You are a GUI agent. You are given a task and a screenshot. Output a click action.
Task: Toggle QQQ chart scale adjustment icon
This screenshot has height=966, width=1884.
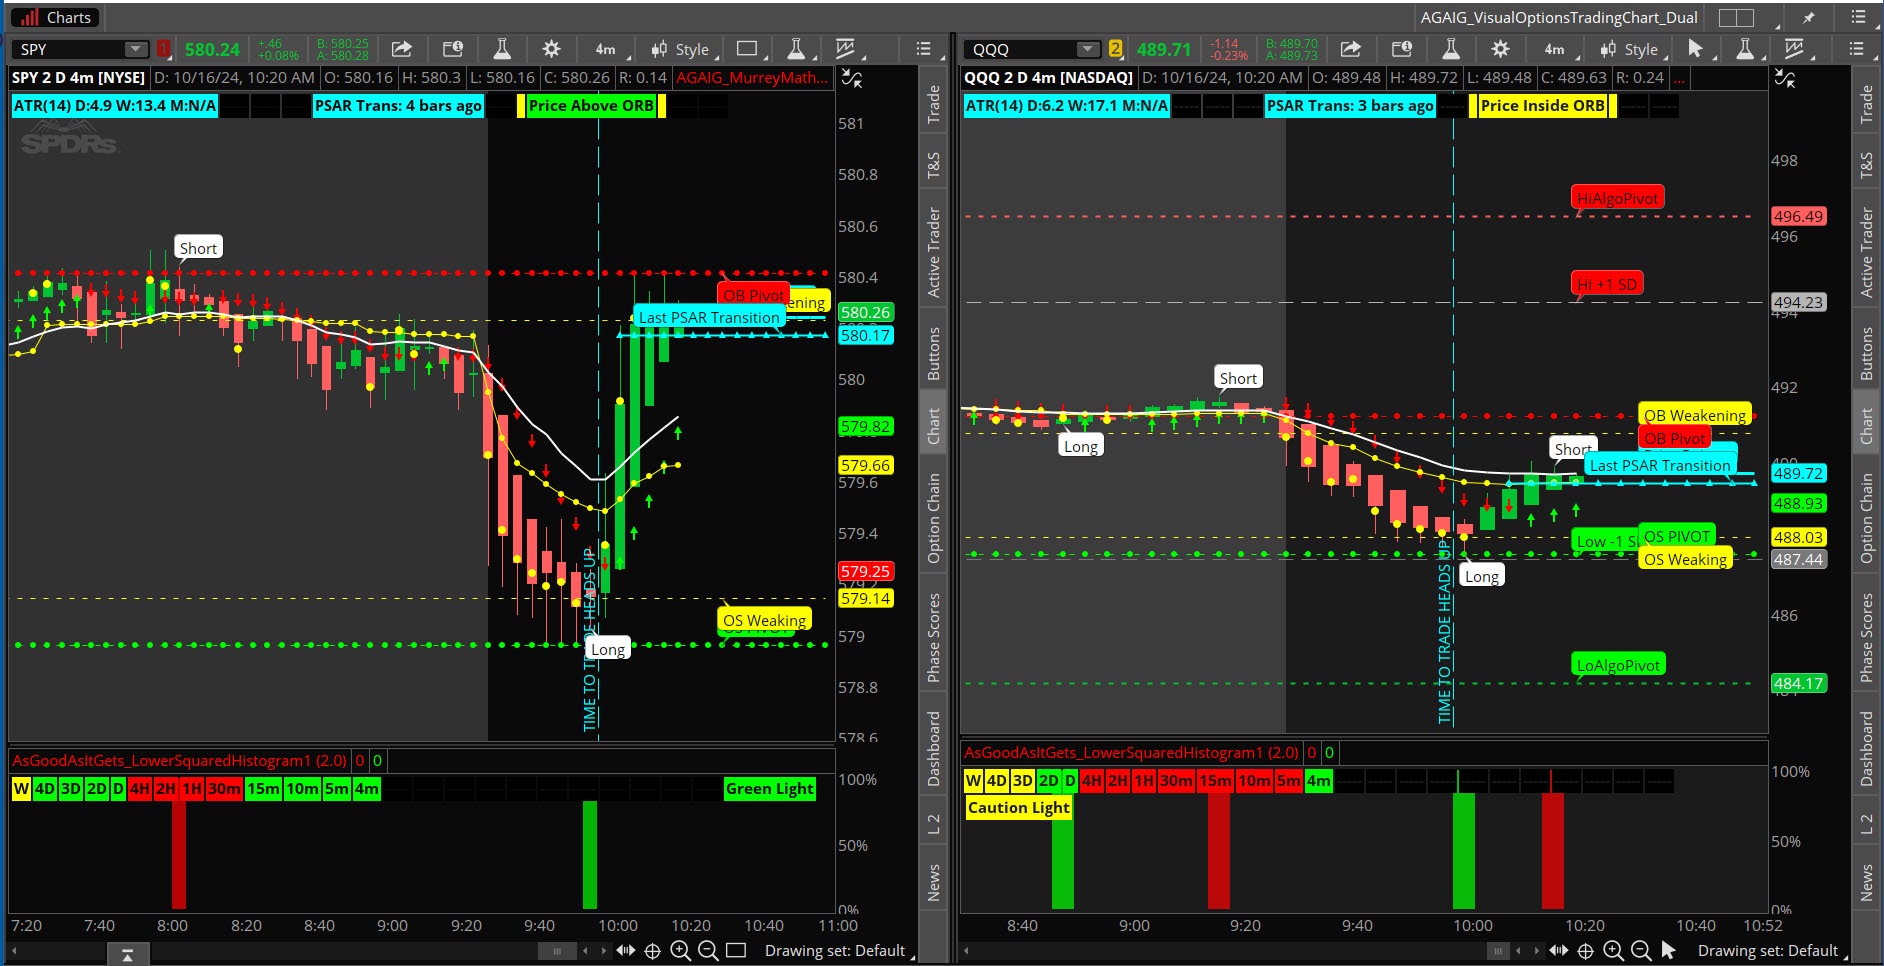pyautogui.click(x=1785, y=78)
